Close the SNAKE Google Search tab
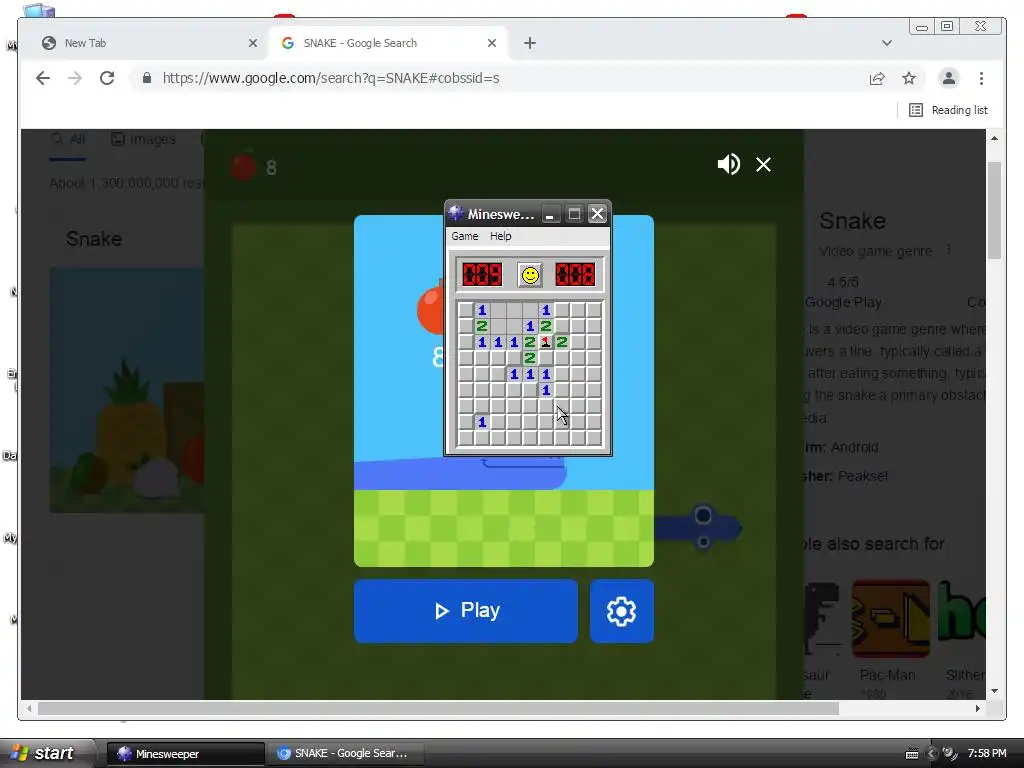The width and height of the screenshot is (1024, 768). point(492,43)
